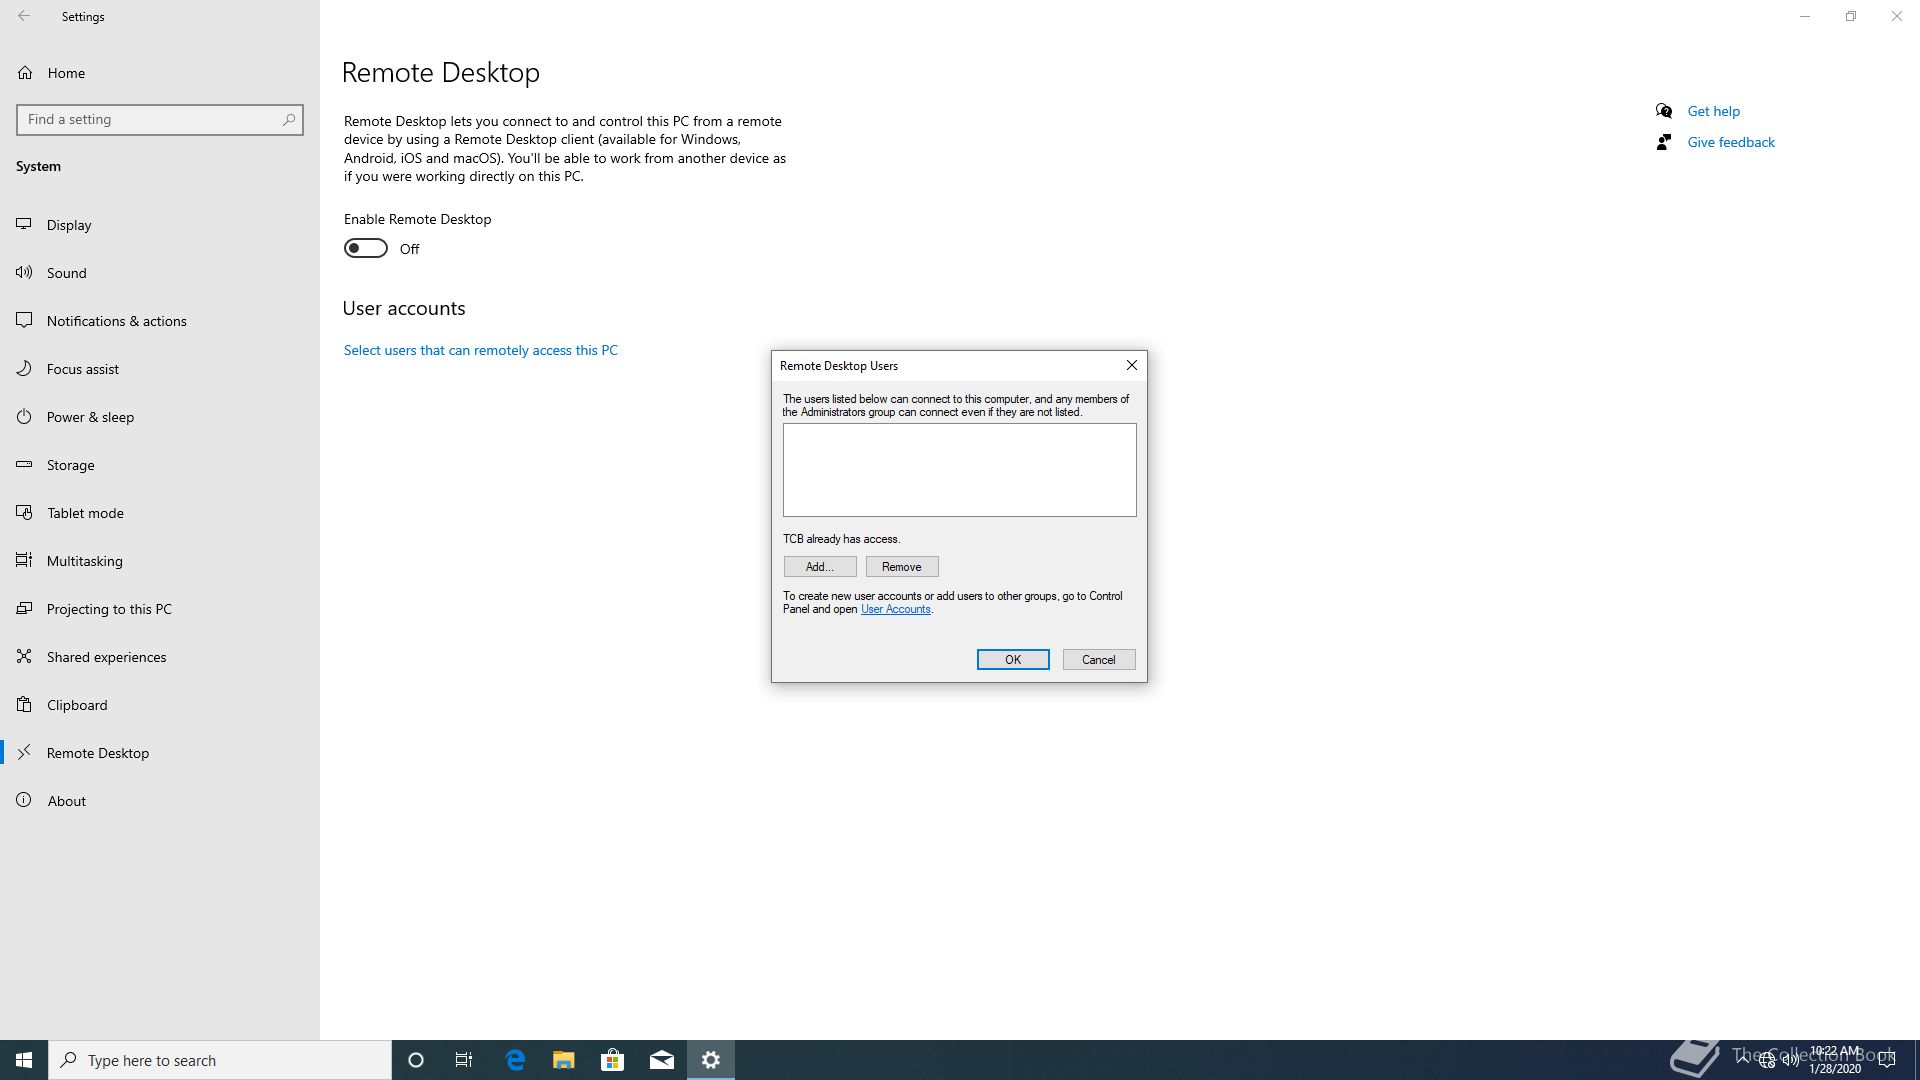Click the Tablet mode icon

pos(24,513)
